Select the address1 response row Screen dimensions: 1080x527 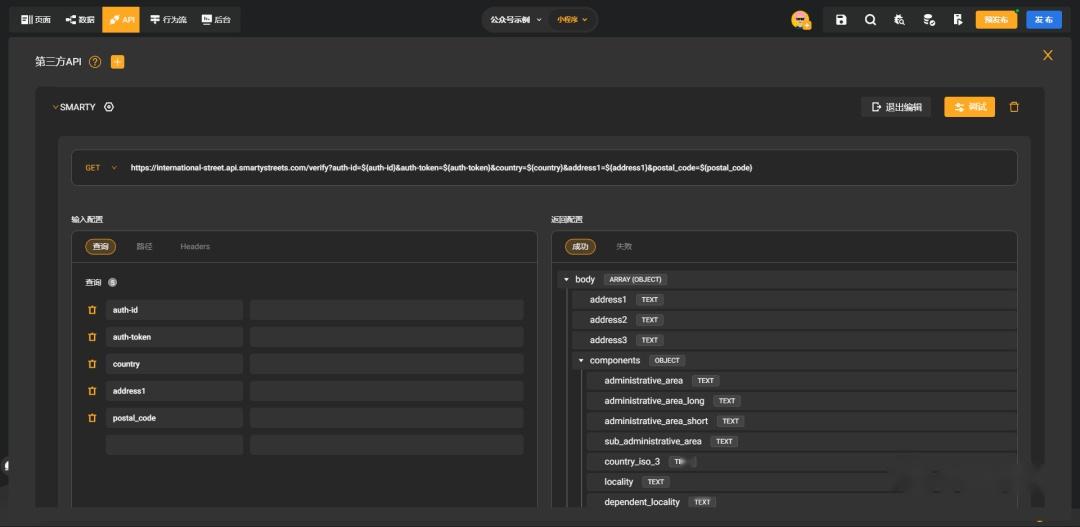795,300
